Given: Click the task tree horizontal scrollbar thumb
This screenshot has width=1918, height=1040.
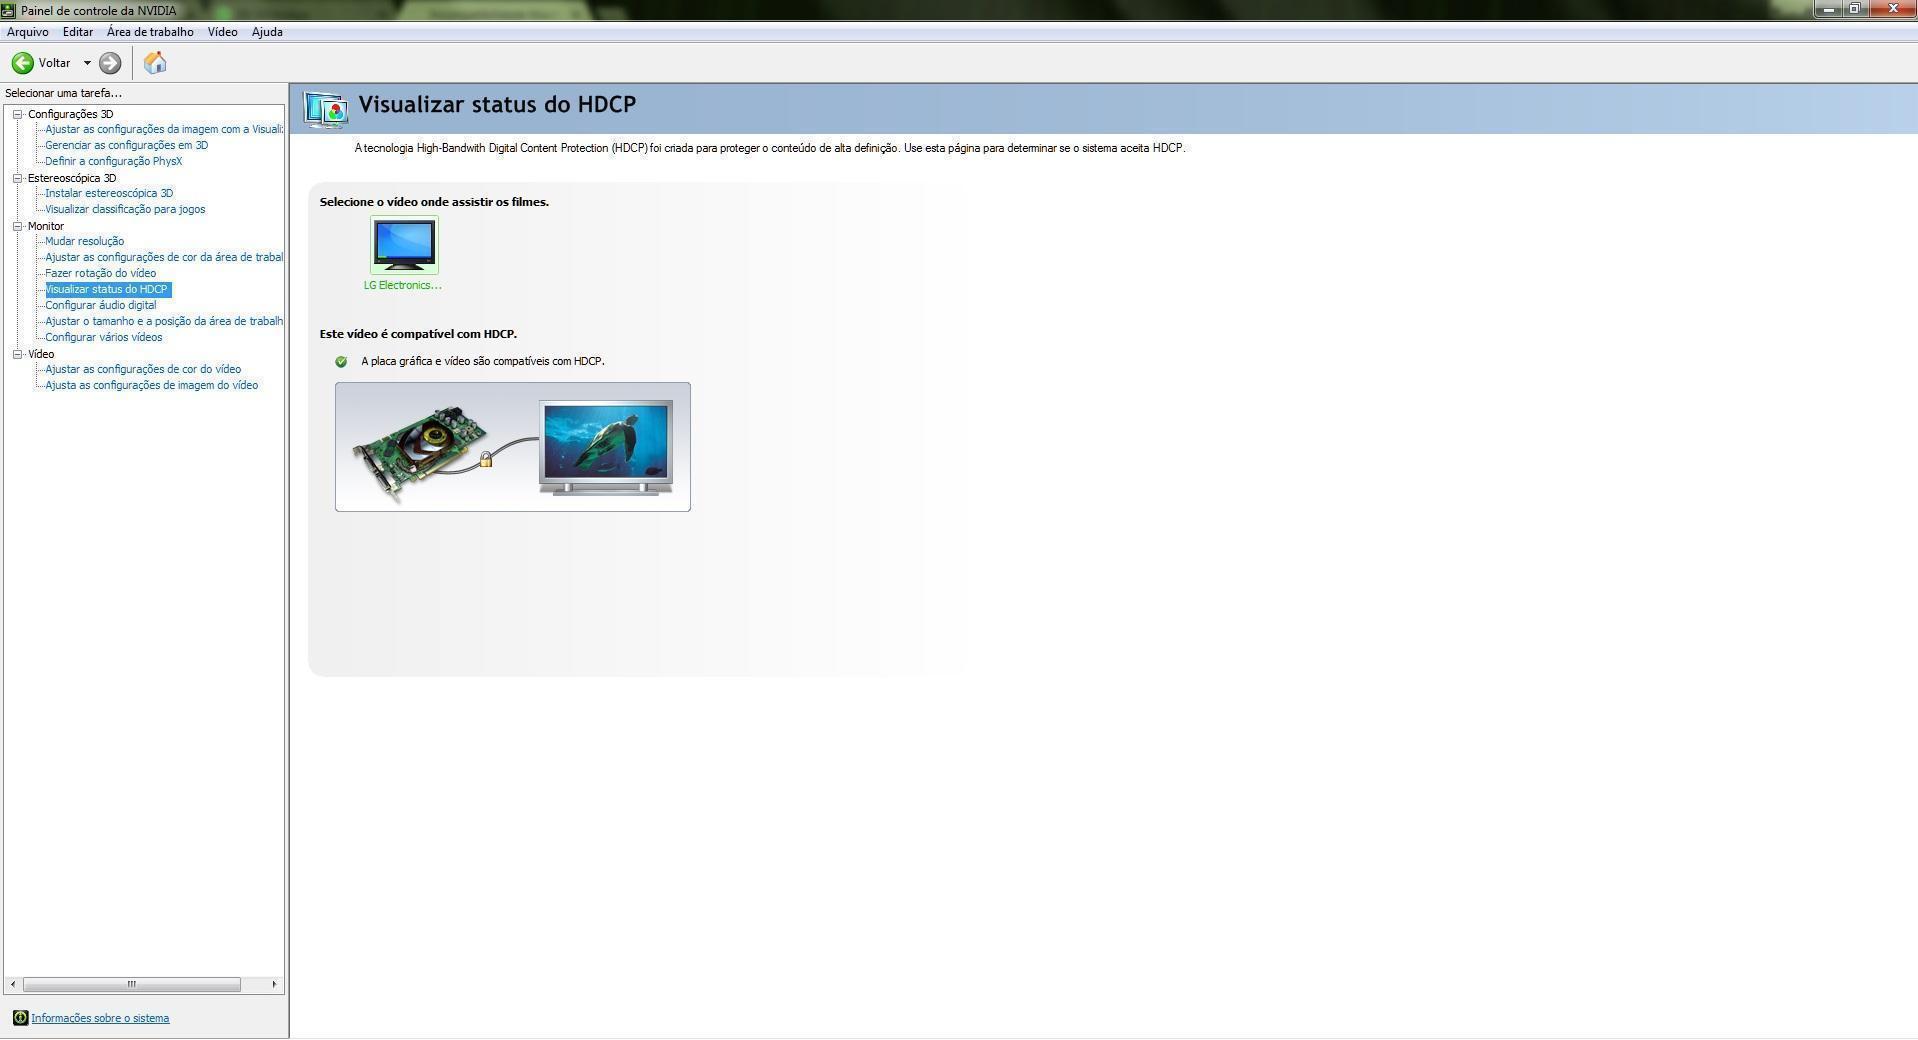Looking at the screenshot, I should click(x=132, y=984).
